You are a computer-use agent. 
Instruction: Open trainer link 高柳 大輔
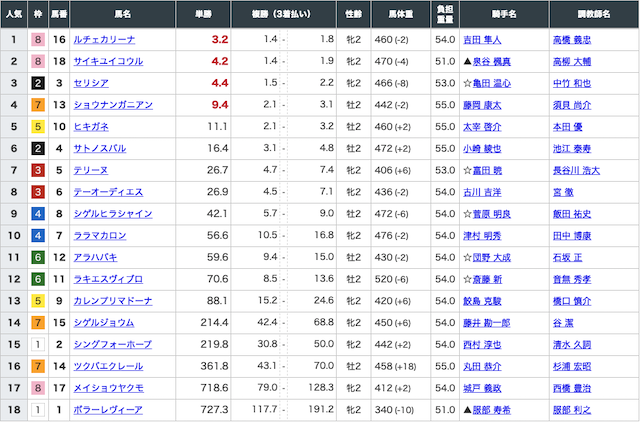tap(572, 62)
